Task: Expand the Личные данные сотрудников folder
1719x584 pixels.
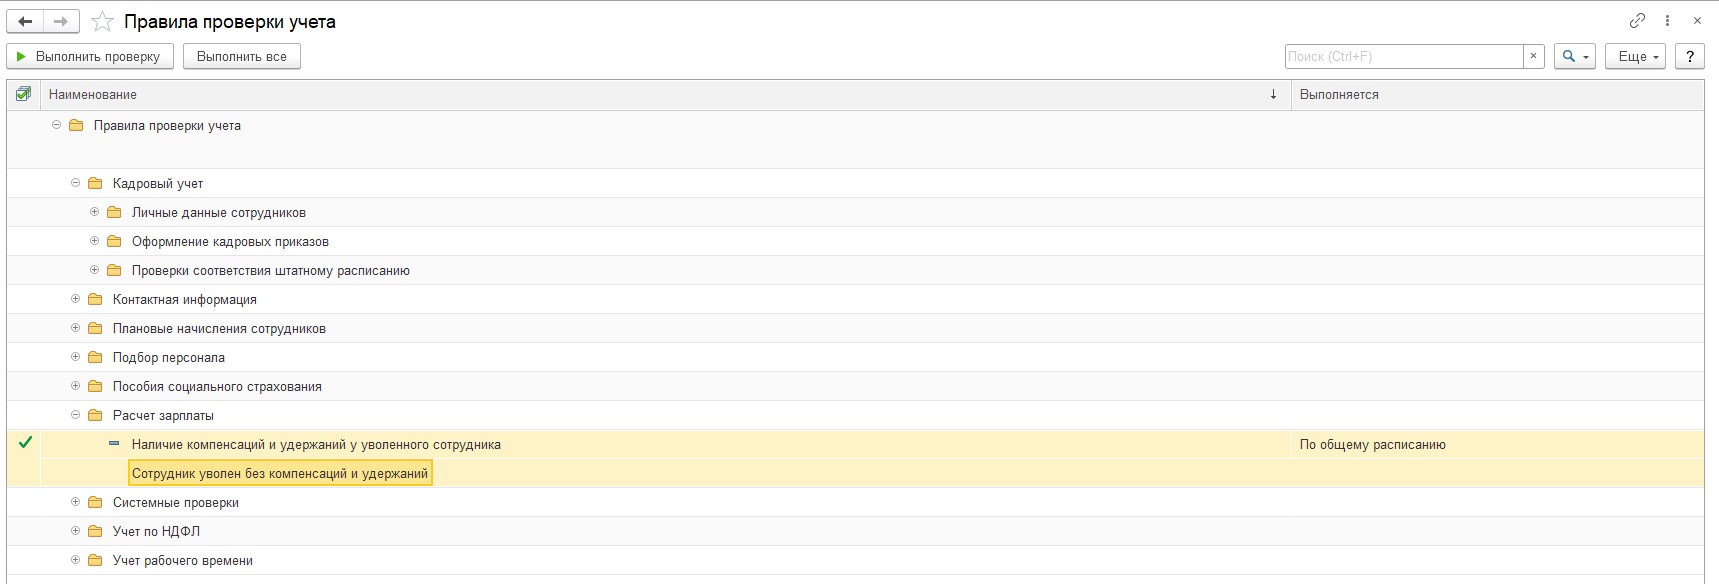Action: pos(94,212)
